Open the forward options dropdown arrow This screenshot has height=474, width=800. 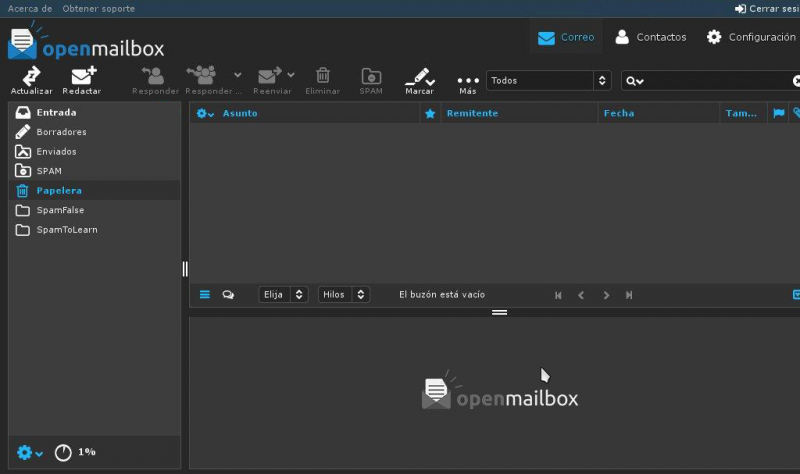(291, 74)
